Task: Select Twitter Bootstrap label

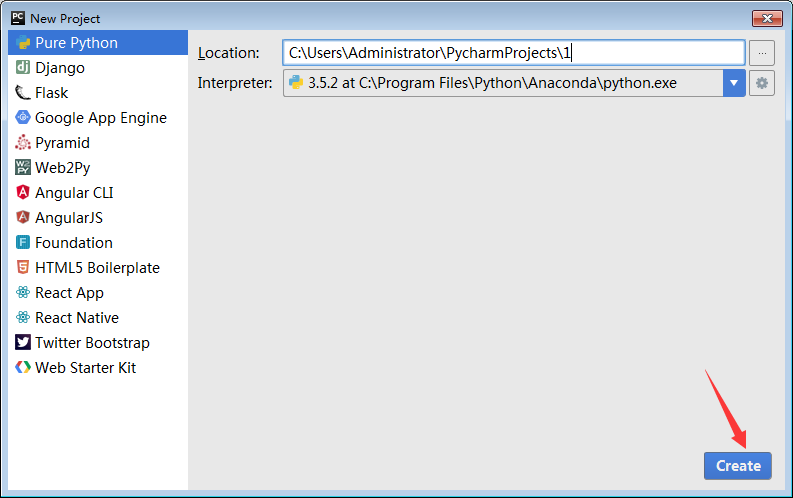Action: pyautogui.click(x=92, y=343)
